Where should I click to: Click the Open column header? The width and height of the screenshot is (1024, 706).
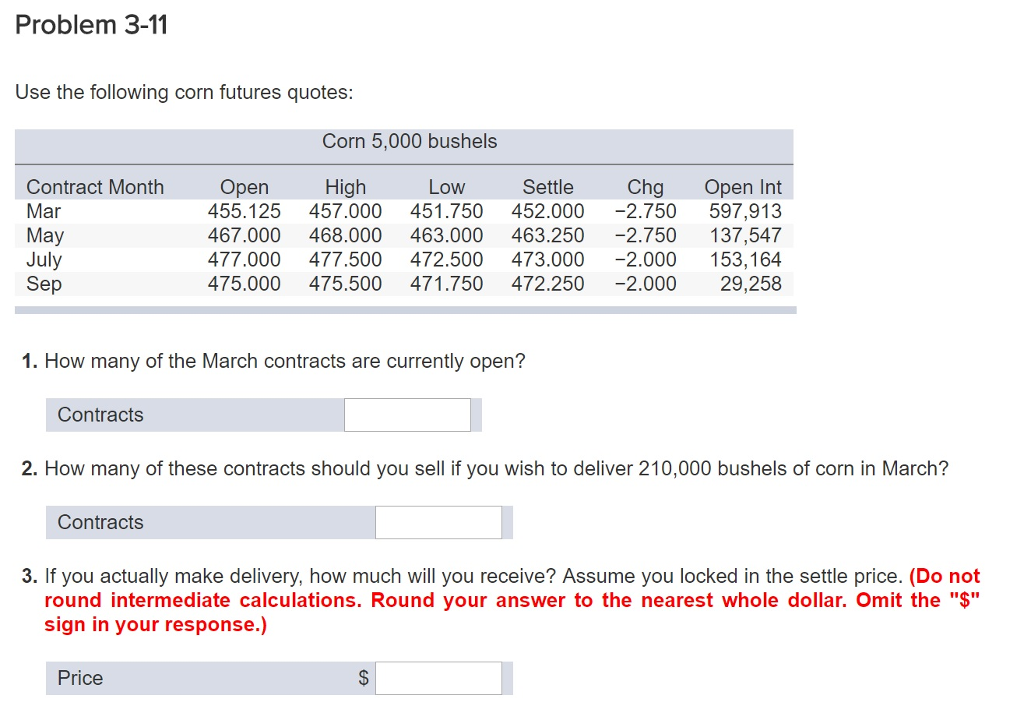click(x=245, y=186)
